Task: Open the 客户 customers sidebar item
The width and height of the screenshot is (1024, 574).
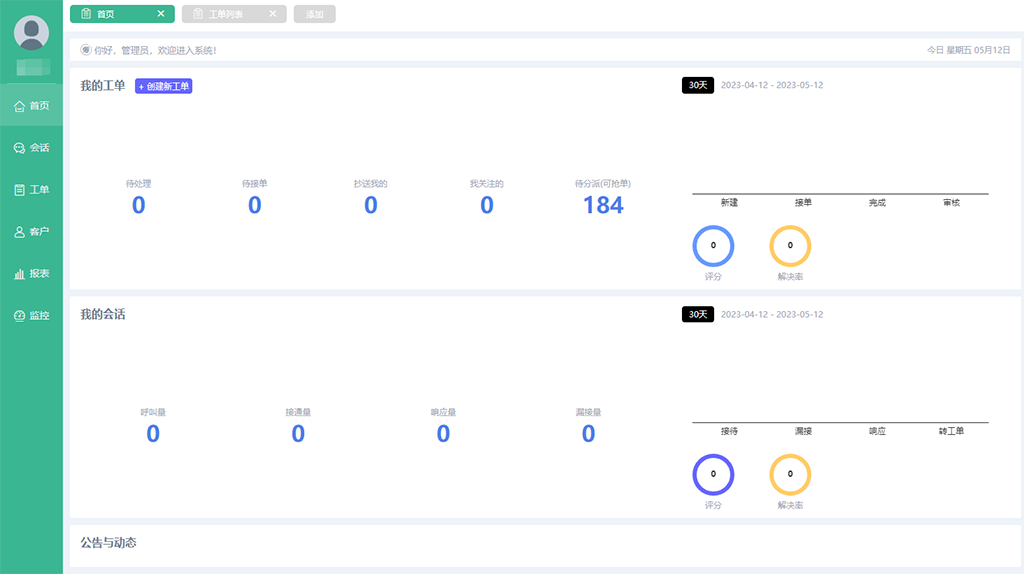Action: [x=31, y=231]
